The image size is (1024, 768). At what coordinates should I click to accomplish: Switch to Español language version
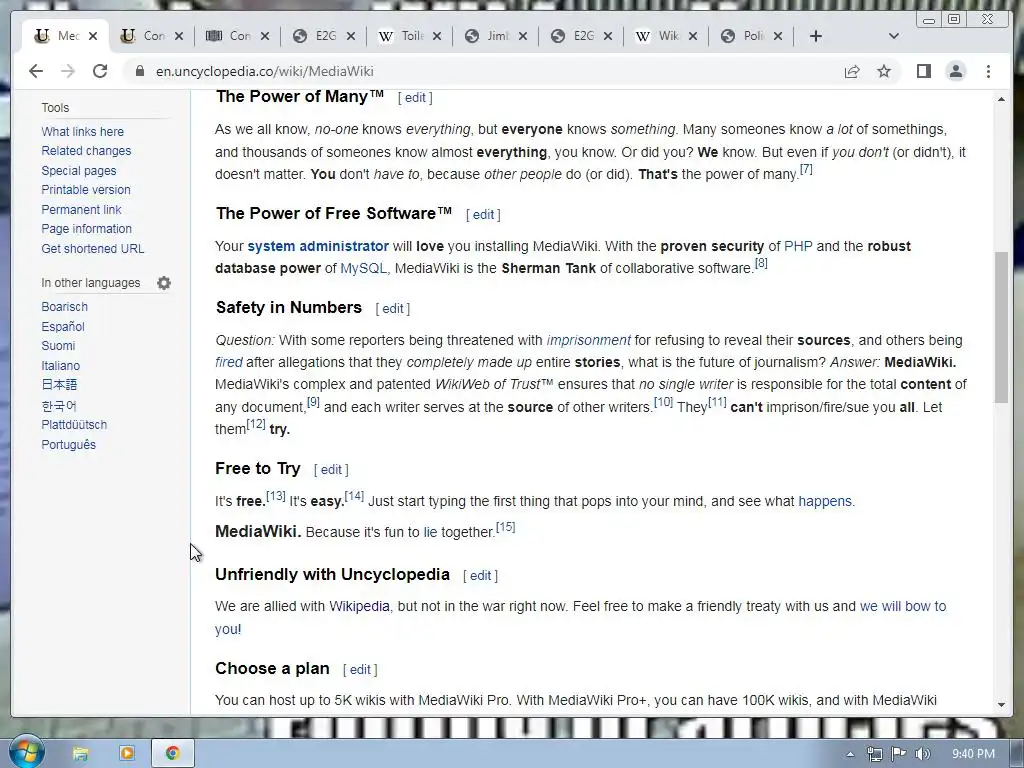tap(63, 327)
